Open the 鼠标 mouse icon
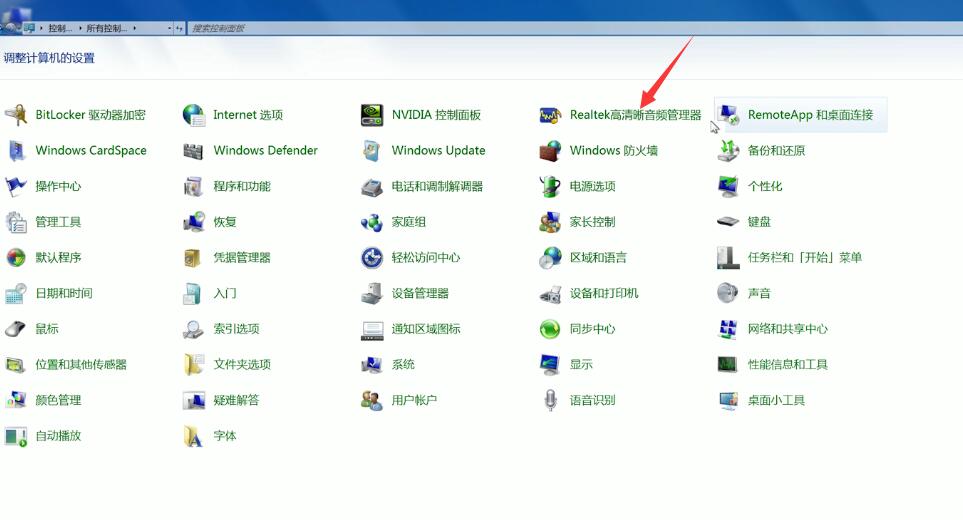This screenshot has width=963, height=520. 16,328
